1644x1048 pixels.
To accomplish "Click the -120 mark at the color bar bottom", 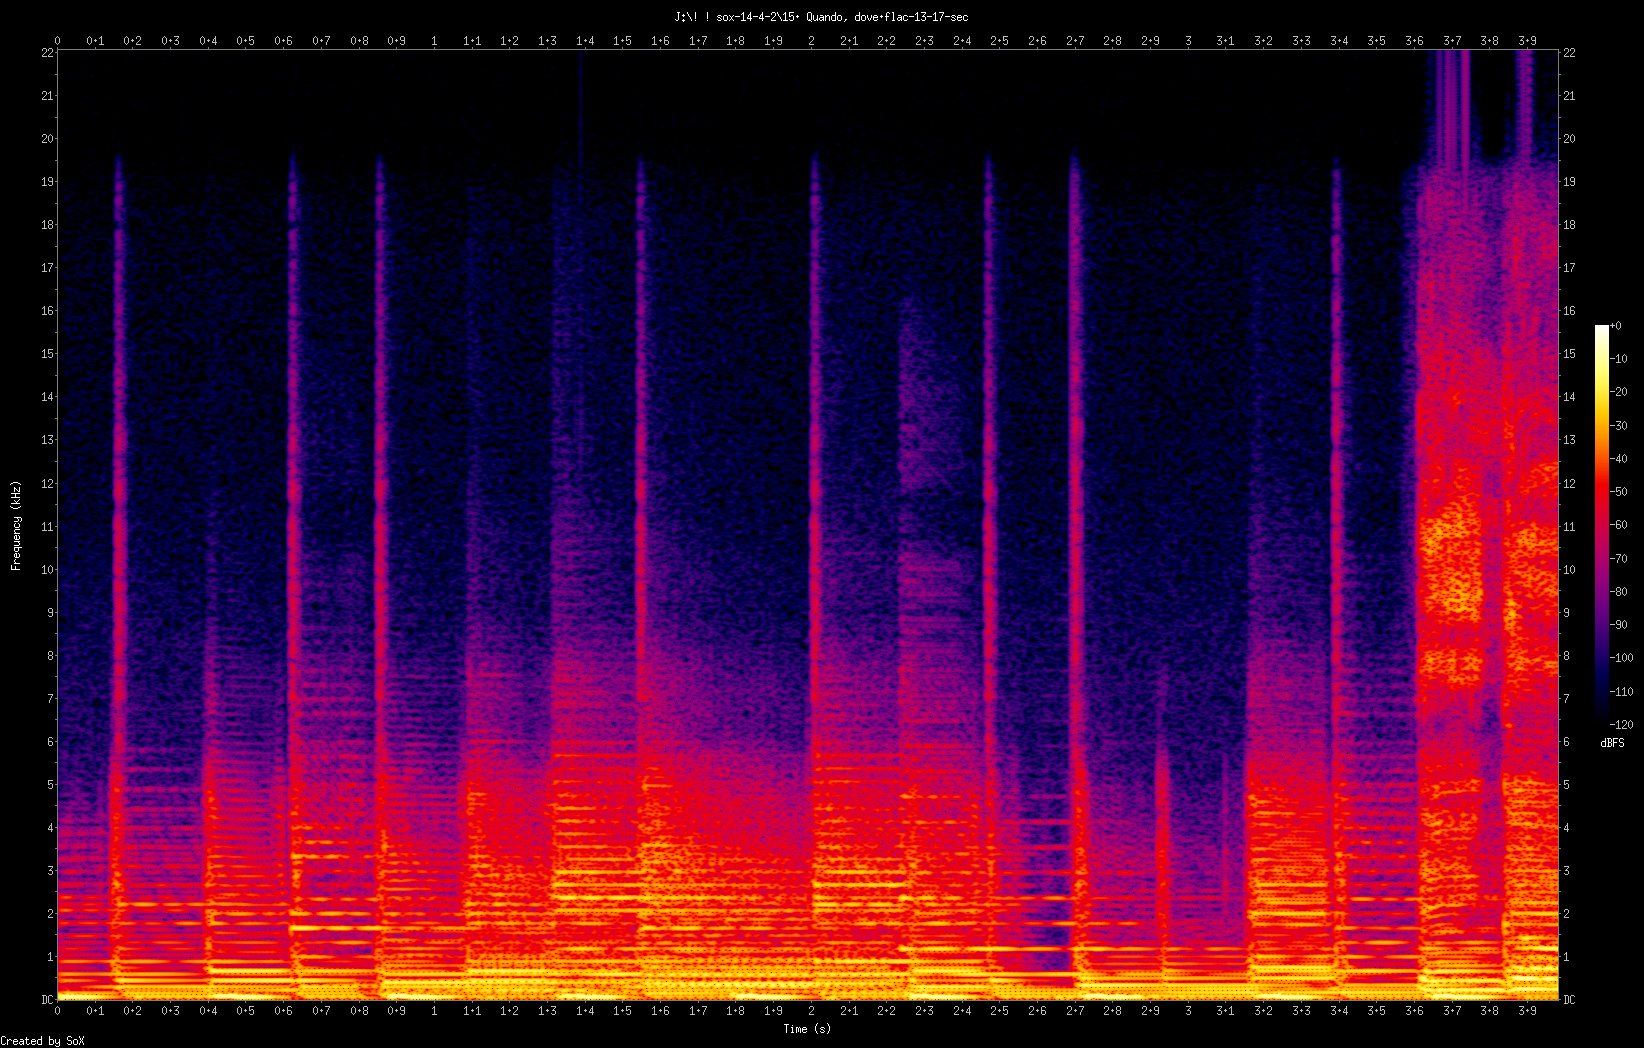I will [1621, 725].
